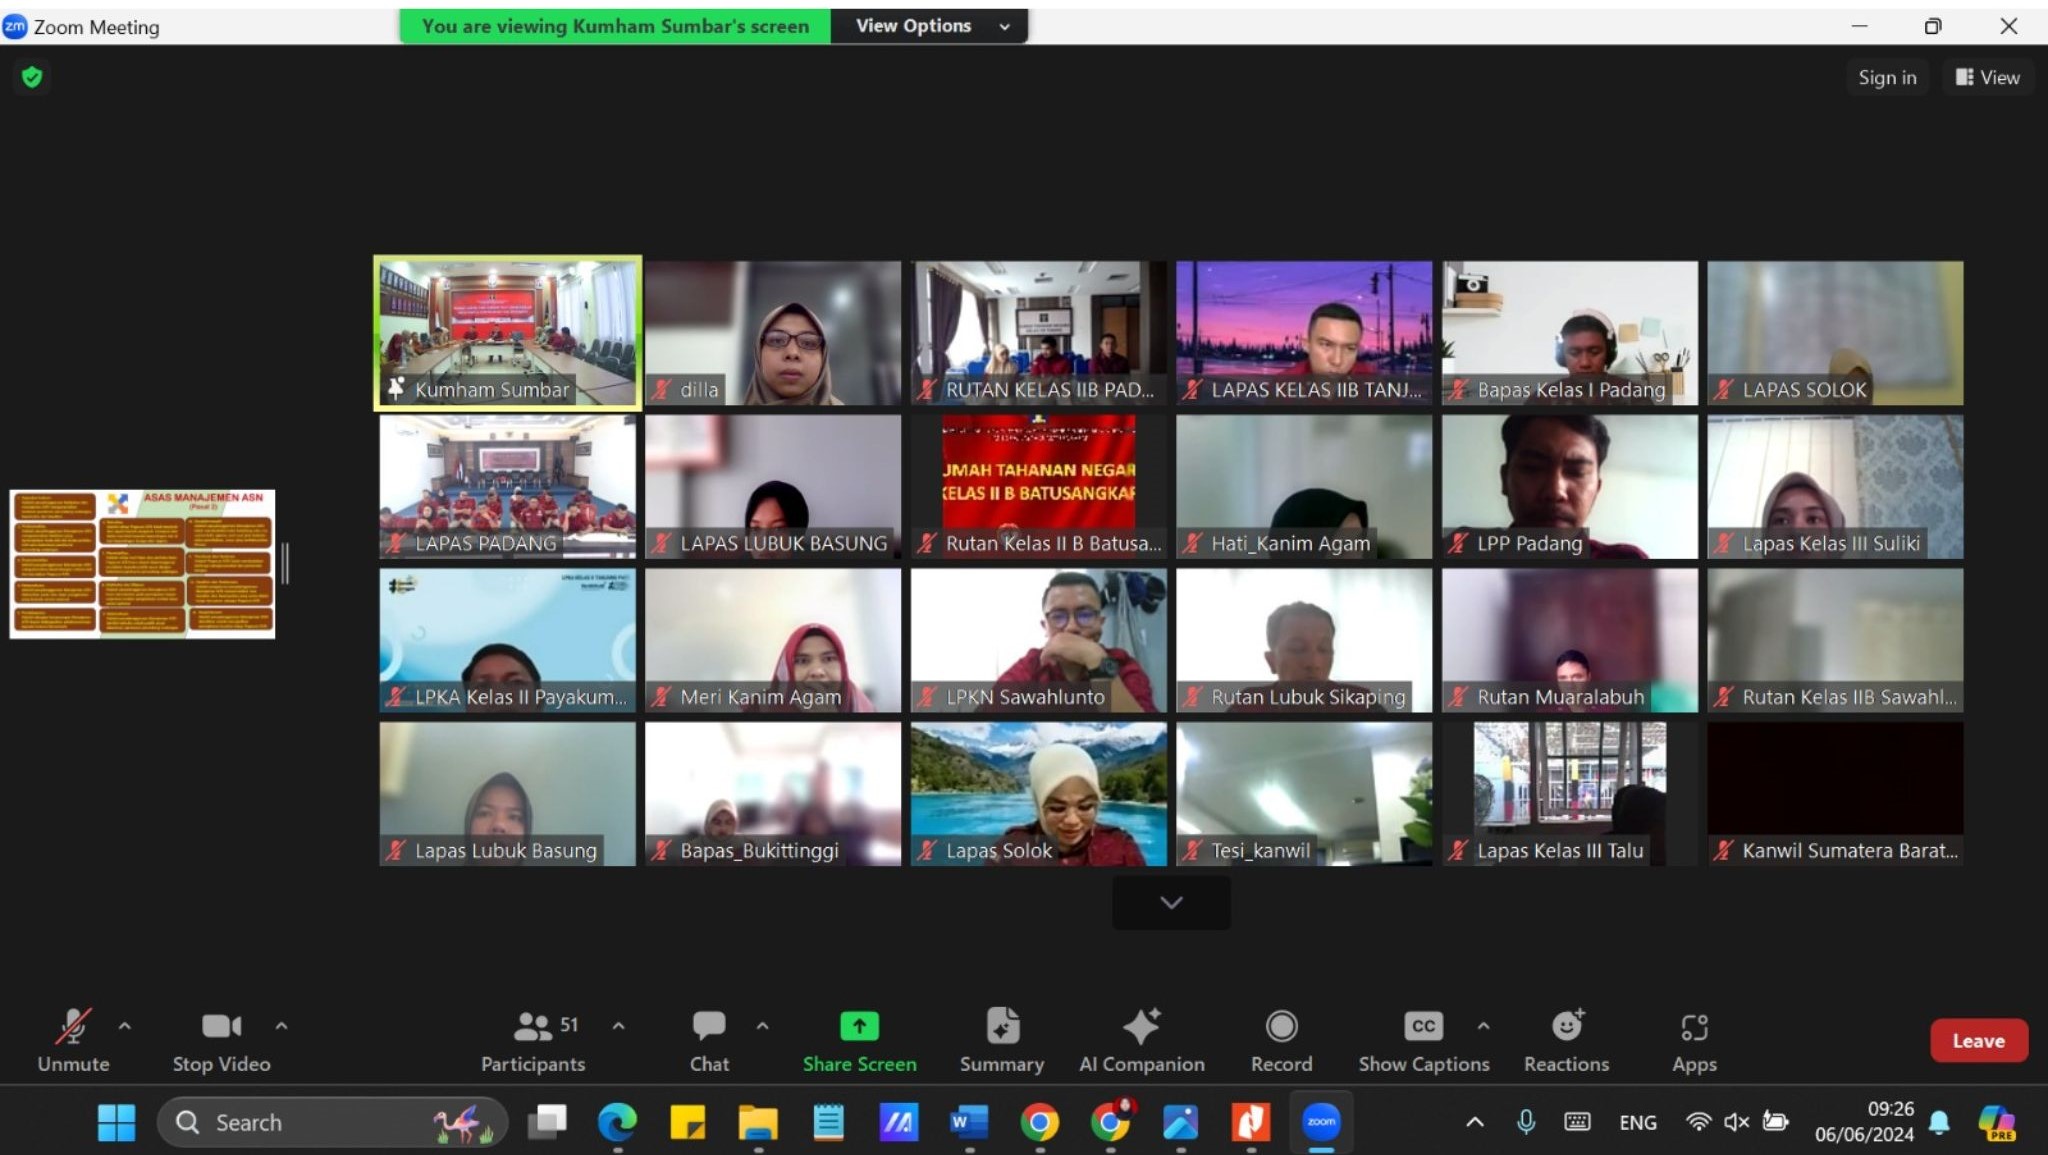The width and height of the screenshot is (2048, 1155).
Task: Show next page of video tiles
Action: tap(1171, 903)
